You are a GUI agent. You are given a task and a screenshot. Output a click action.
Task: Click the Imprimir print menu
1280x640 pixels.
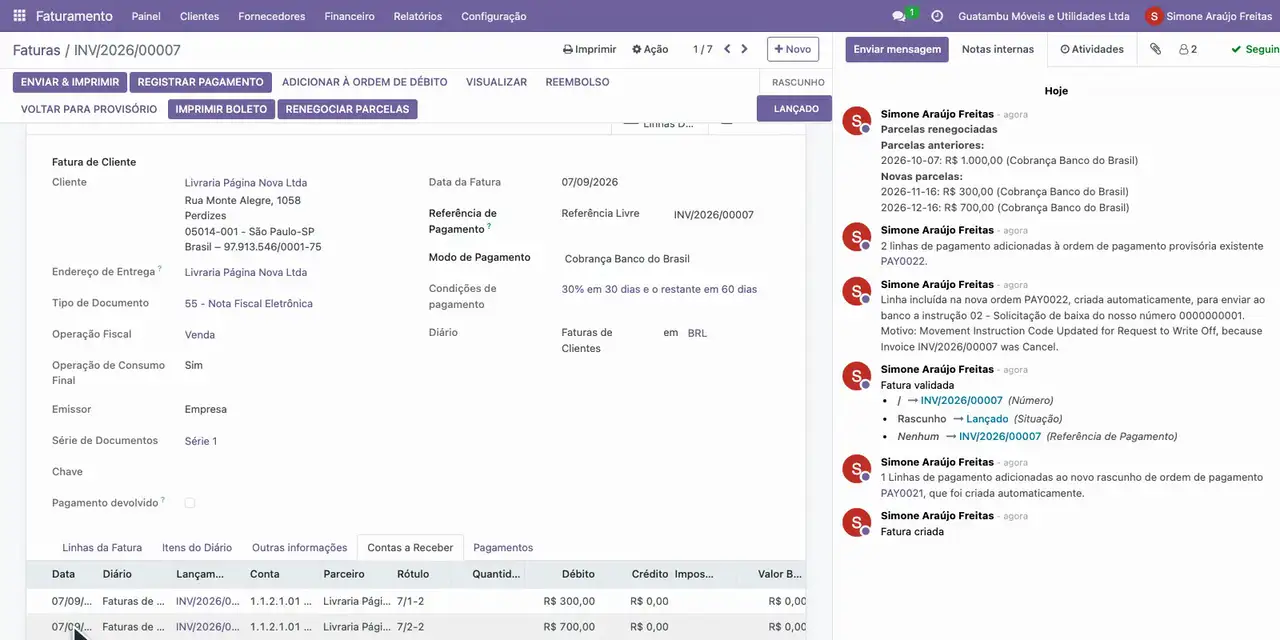point(590,49)
